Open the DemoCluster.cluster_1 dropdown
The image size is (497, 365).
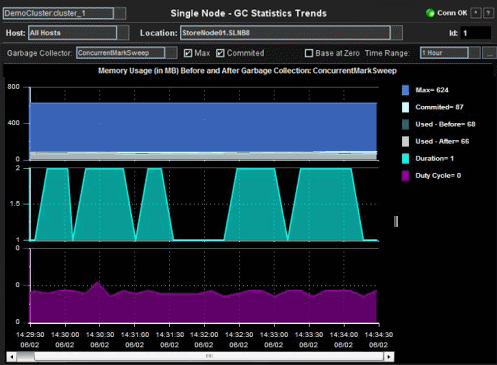[x=120, y=13]
